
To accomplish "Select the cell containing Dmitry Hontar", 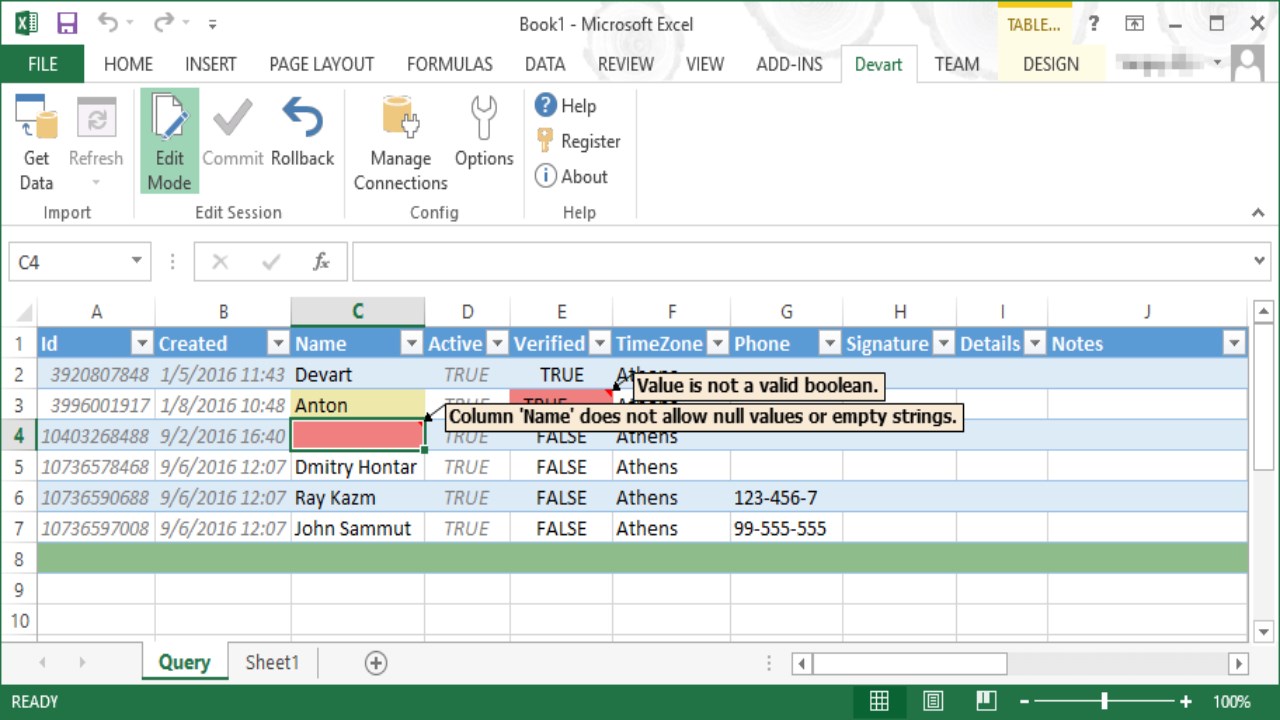I will coord(357,467).
